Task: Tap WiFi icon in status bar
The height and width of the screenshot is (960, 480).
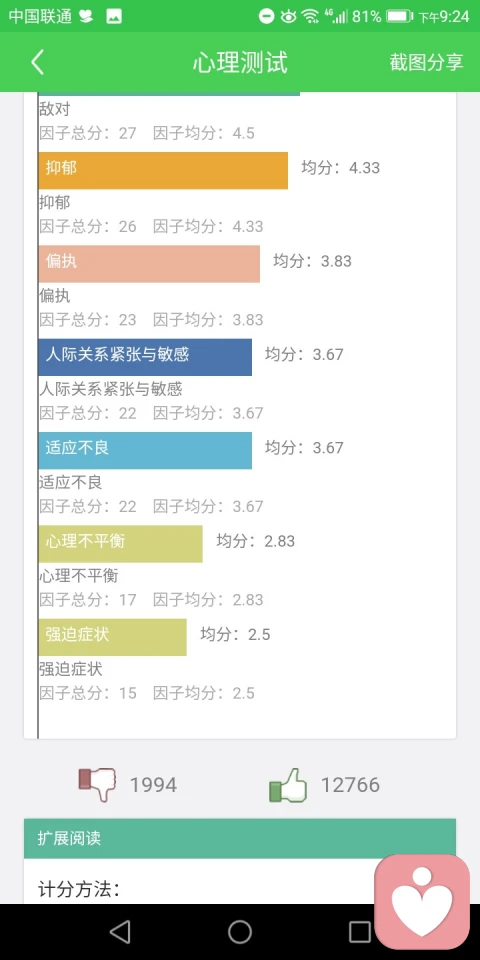Action: click(x=311, y=17)
